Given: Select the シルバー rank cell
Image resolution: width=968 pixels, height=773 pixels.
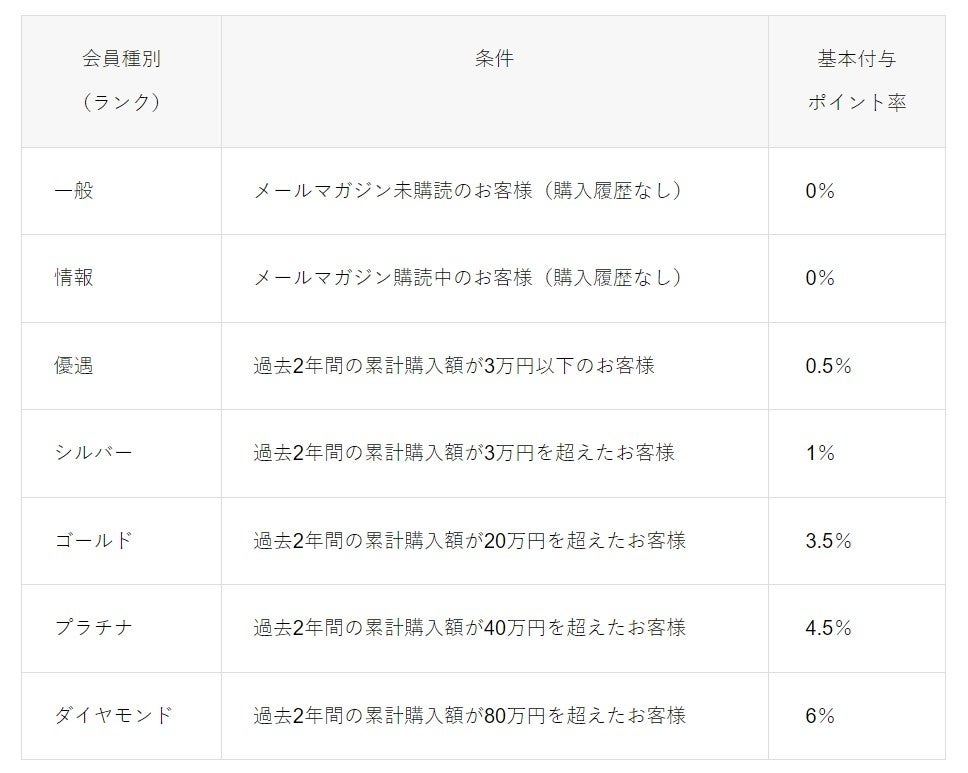Looking at the screenshot, I should [94, 453].
